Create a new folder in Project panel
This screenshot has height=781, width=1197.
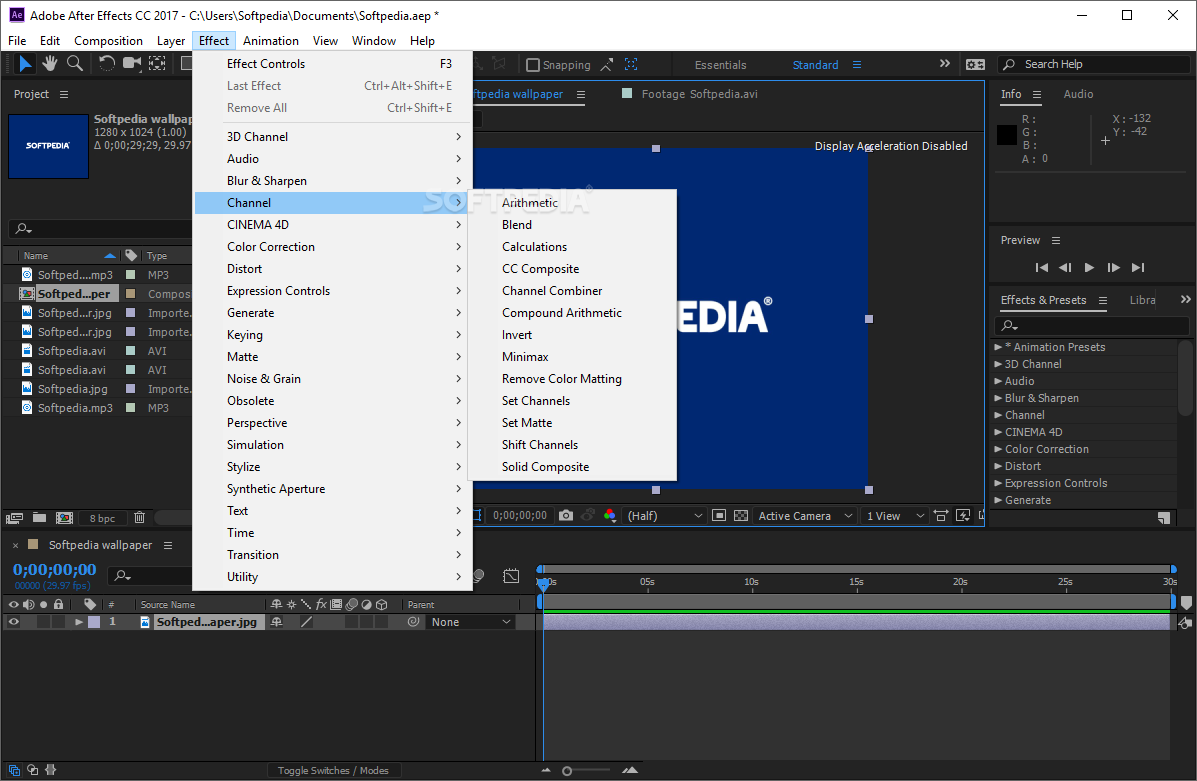[x=39, y=518]
